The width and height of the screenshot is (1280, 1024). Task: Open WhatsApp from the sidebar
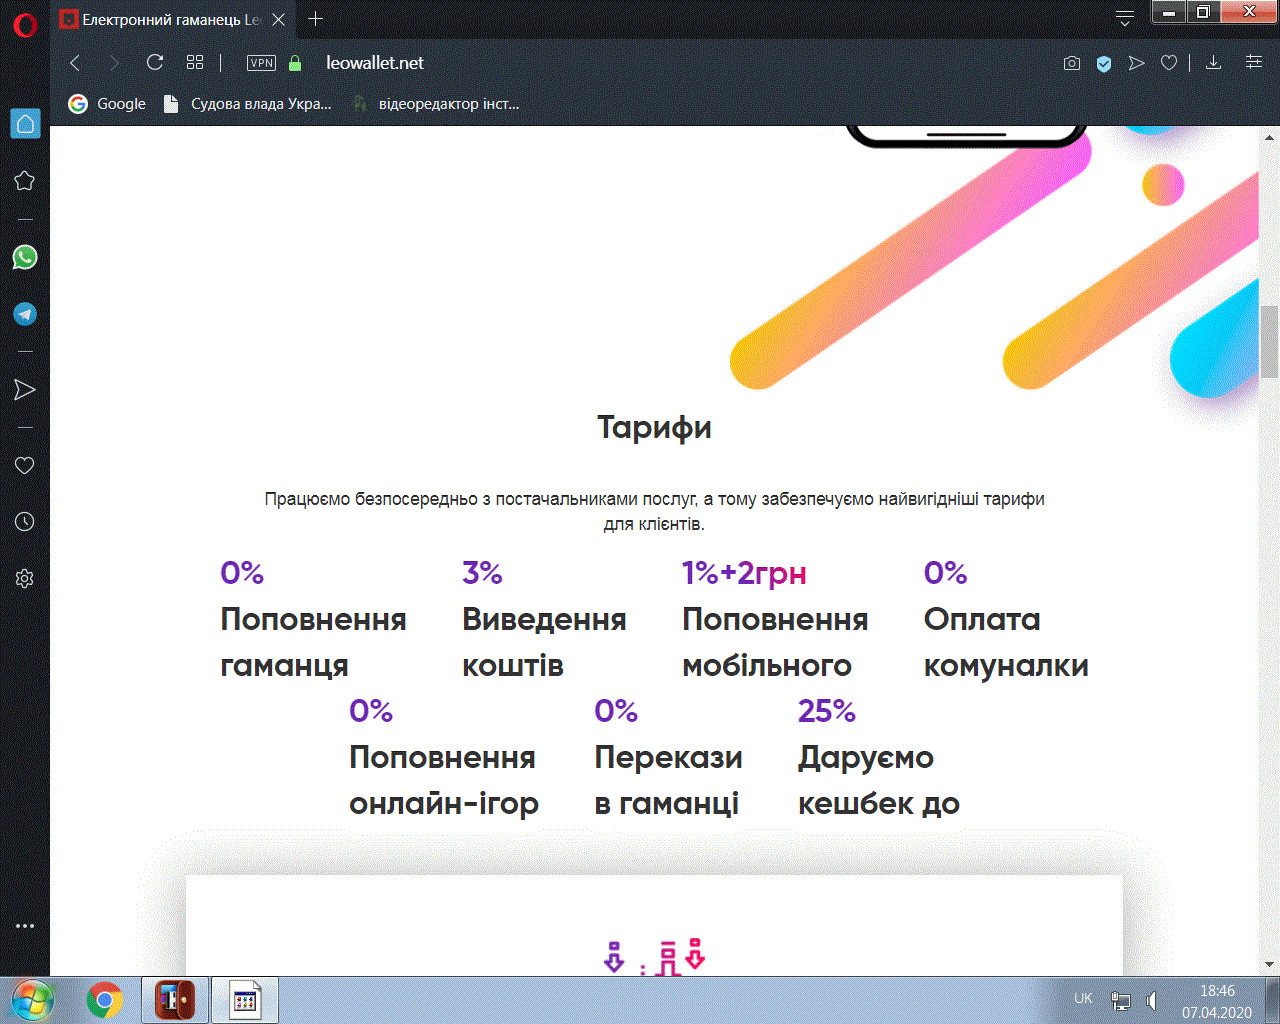point(24,257)
